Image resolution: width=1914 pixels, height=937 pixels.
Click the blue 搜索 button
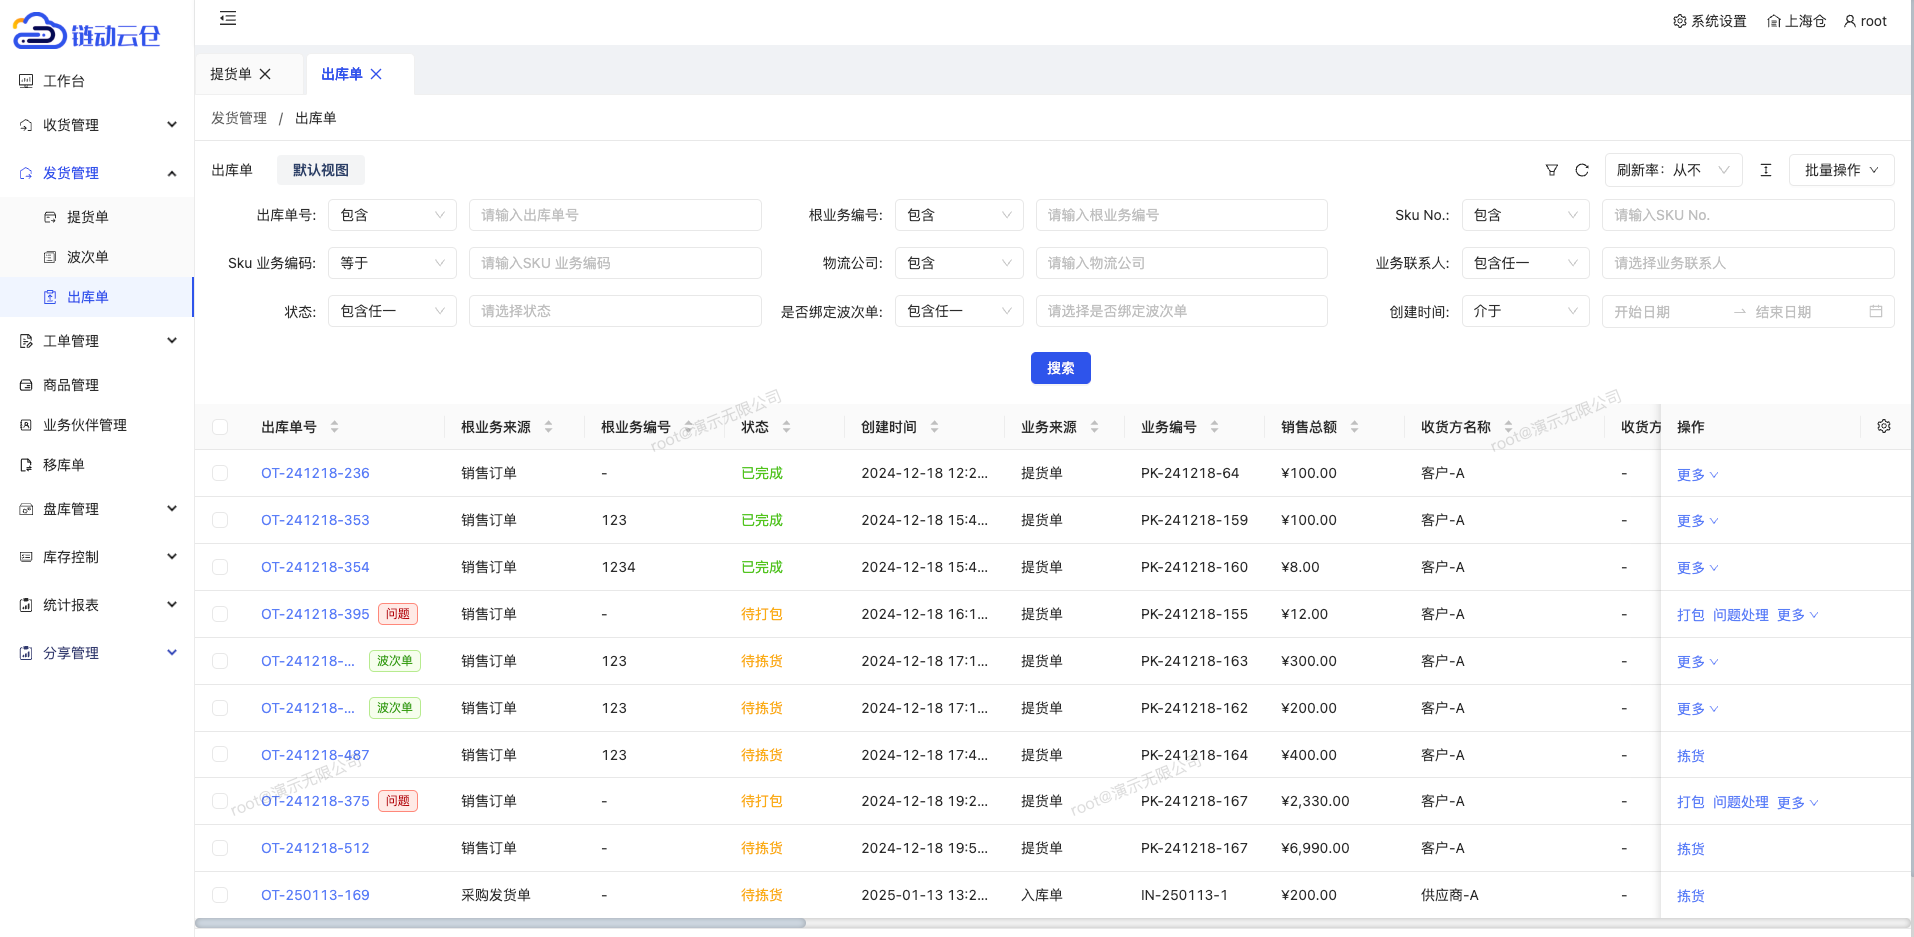[1060, 368]
